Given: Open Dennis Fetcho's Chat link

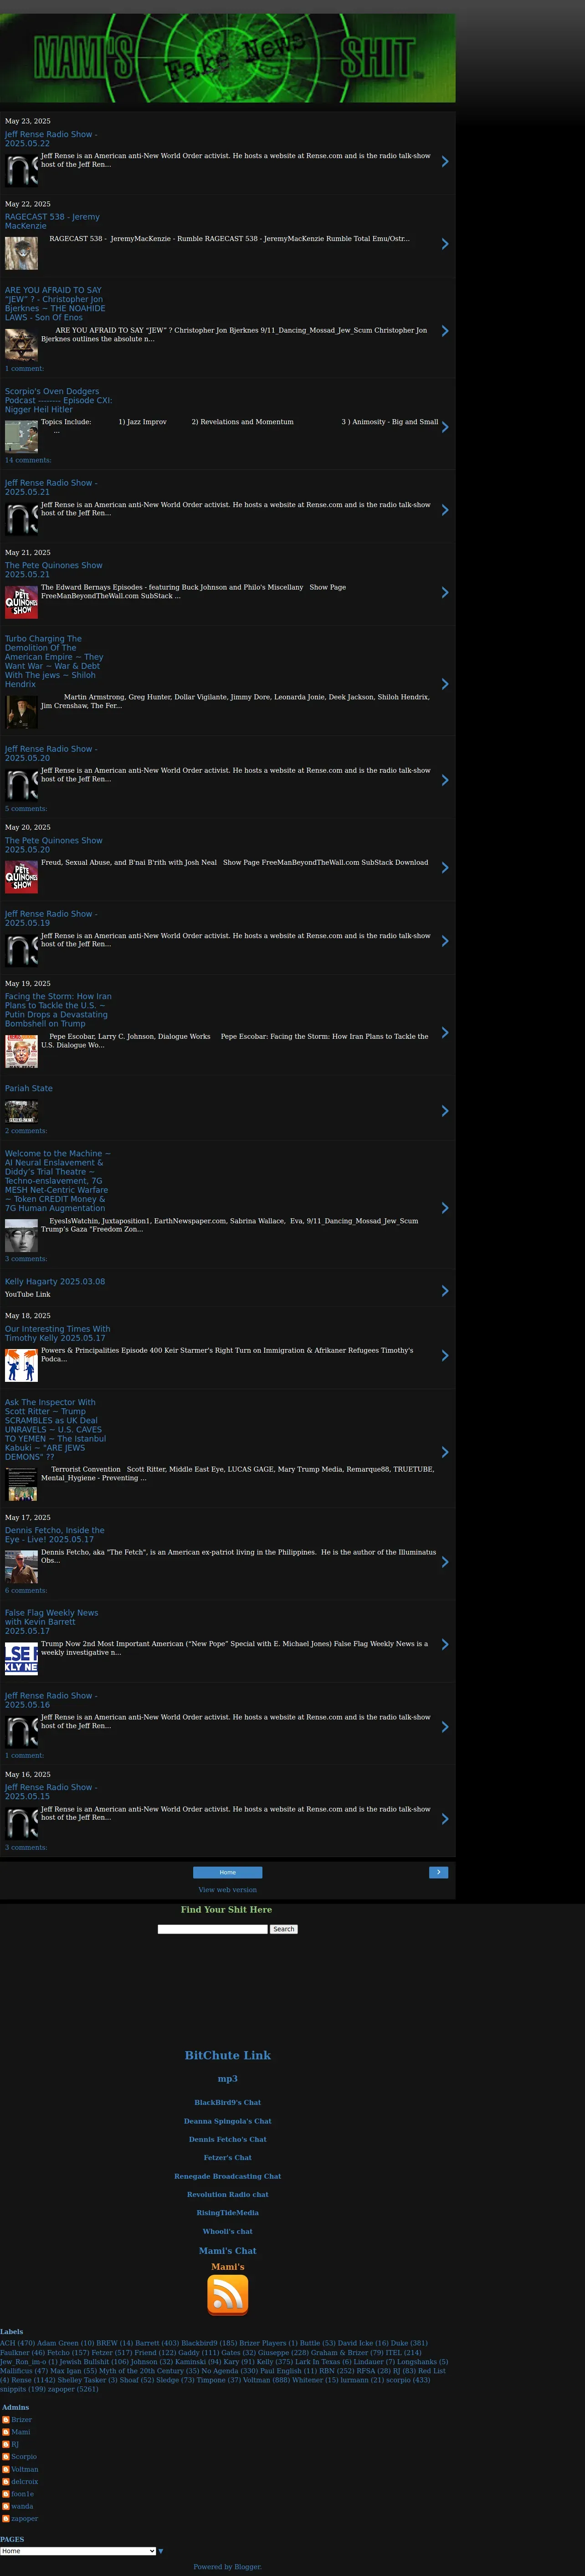Looking at the screenshot, I should click(228, 2140).
